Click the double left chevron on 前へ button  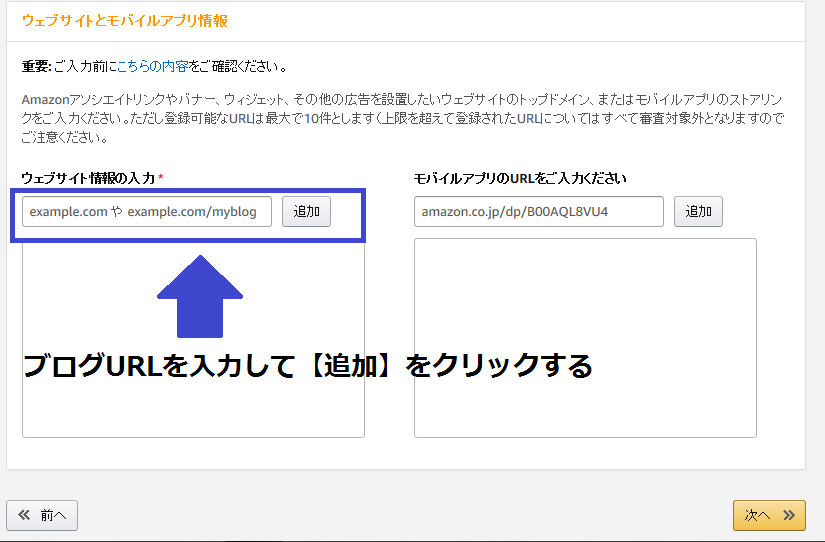[x=24, y=515]
